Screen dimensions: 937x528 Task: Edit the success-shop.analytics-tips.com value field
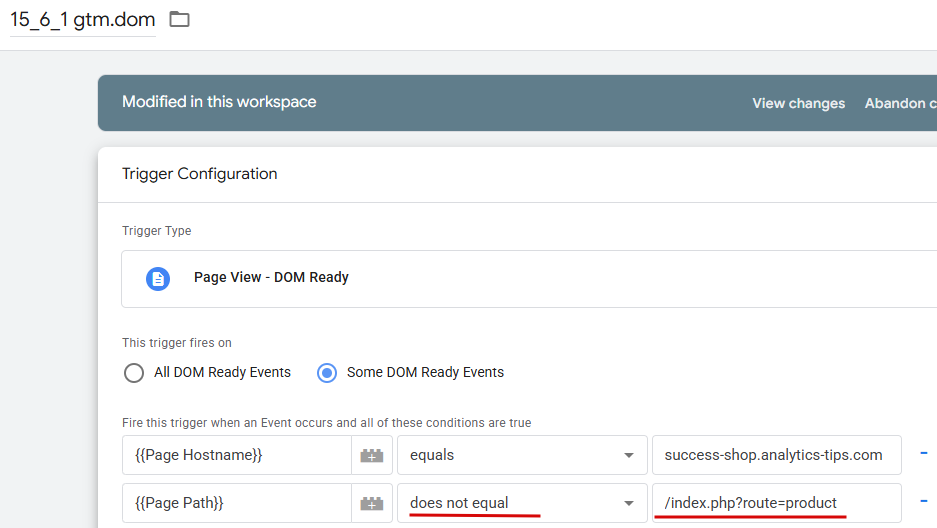point(777,455)
